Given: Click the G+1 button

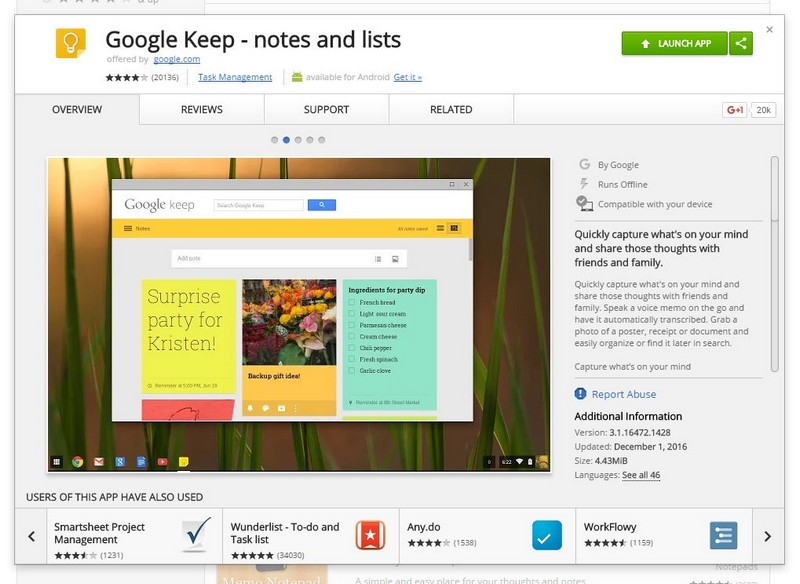Looking at the screenshot, I should (x=735, y=110).
